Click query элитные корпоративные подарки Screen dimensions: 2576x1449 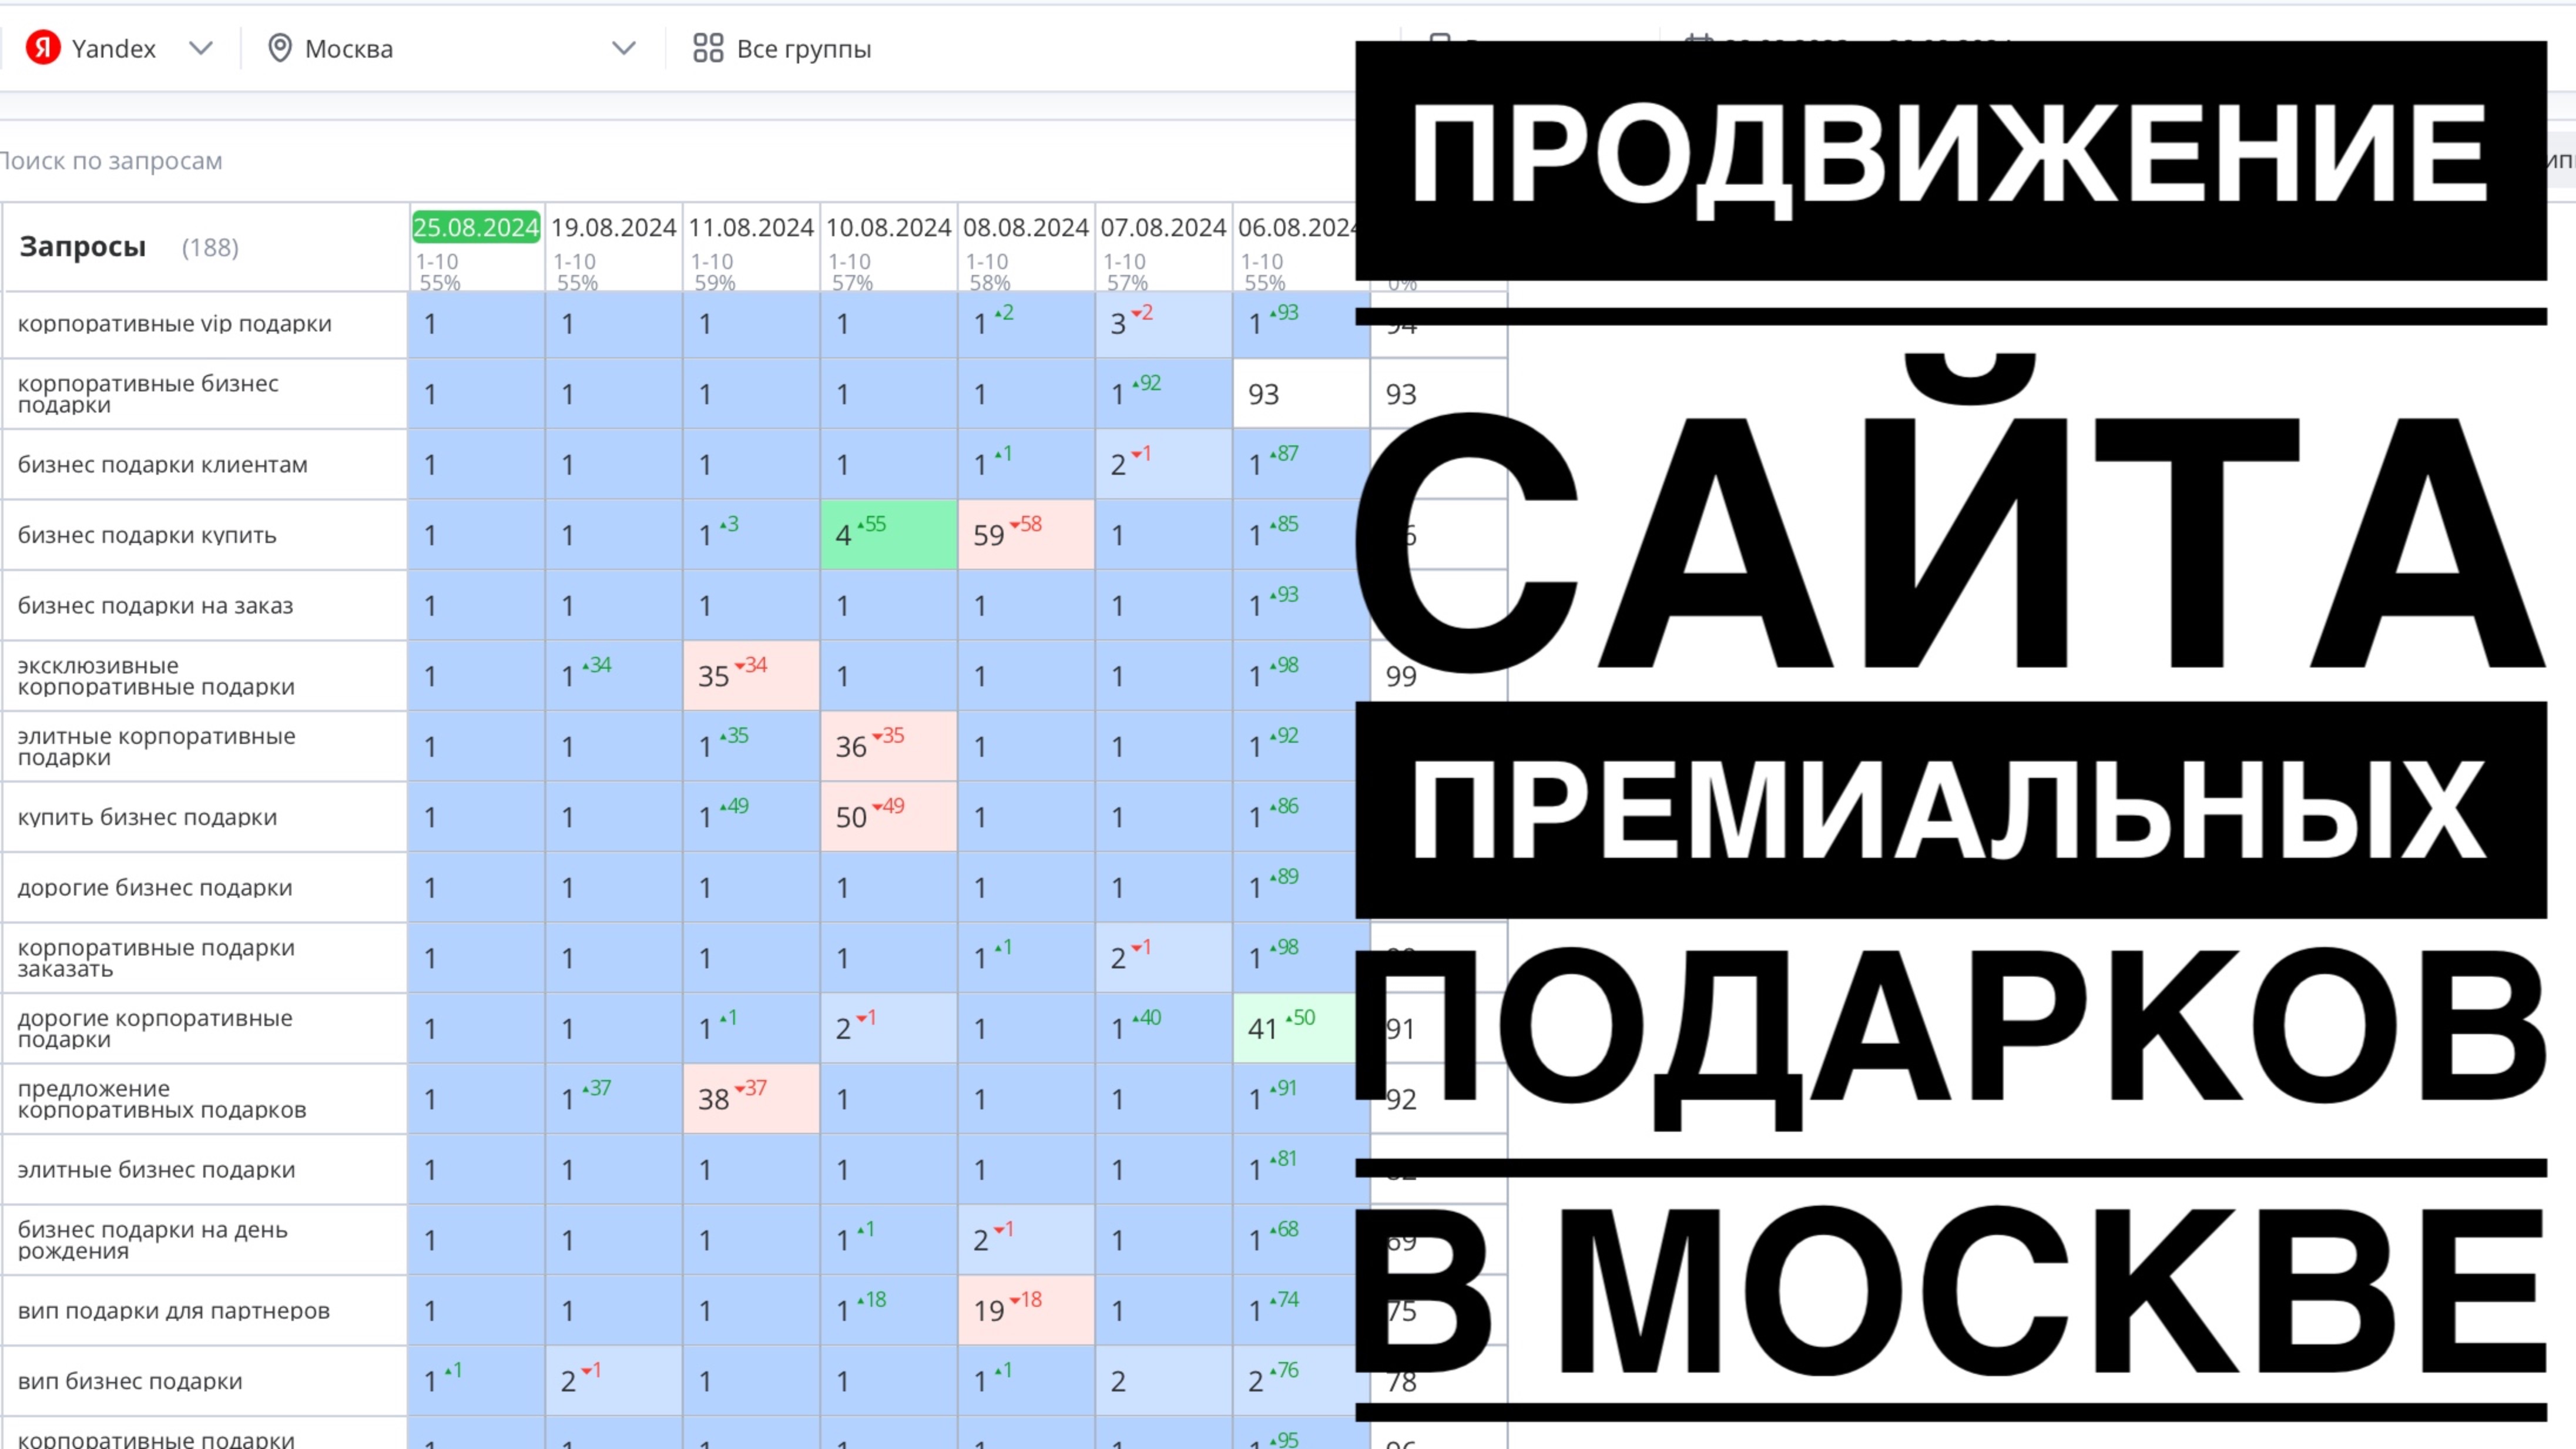(156, 747)
